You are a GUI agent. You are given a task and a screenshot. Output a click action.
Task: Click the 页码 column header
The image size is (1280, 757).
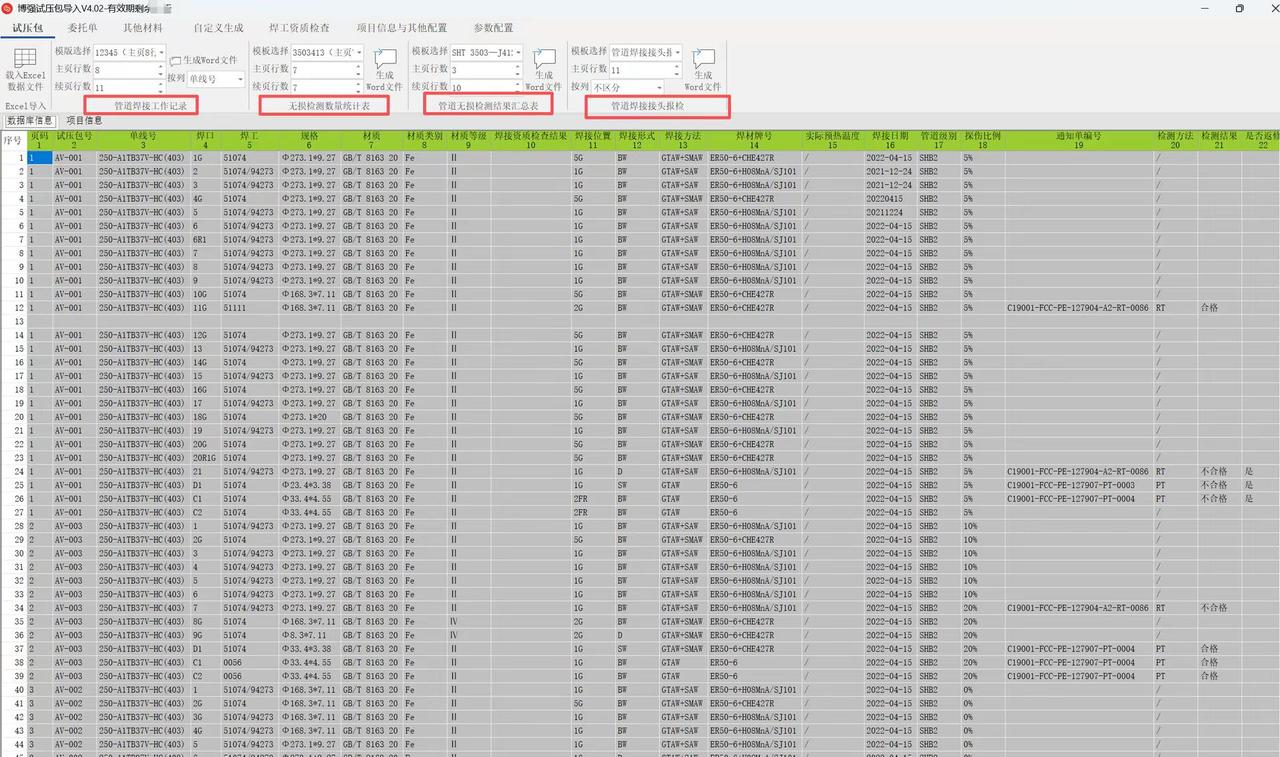click(39, 139)
